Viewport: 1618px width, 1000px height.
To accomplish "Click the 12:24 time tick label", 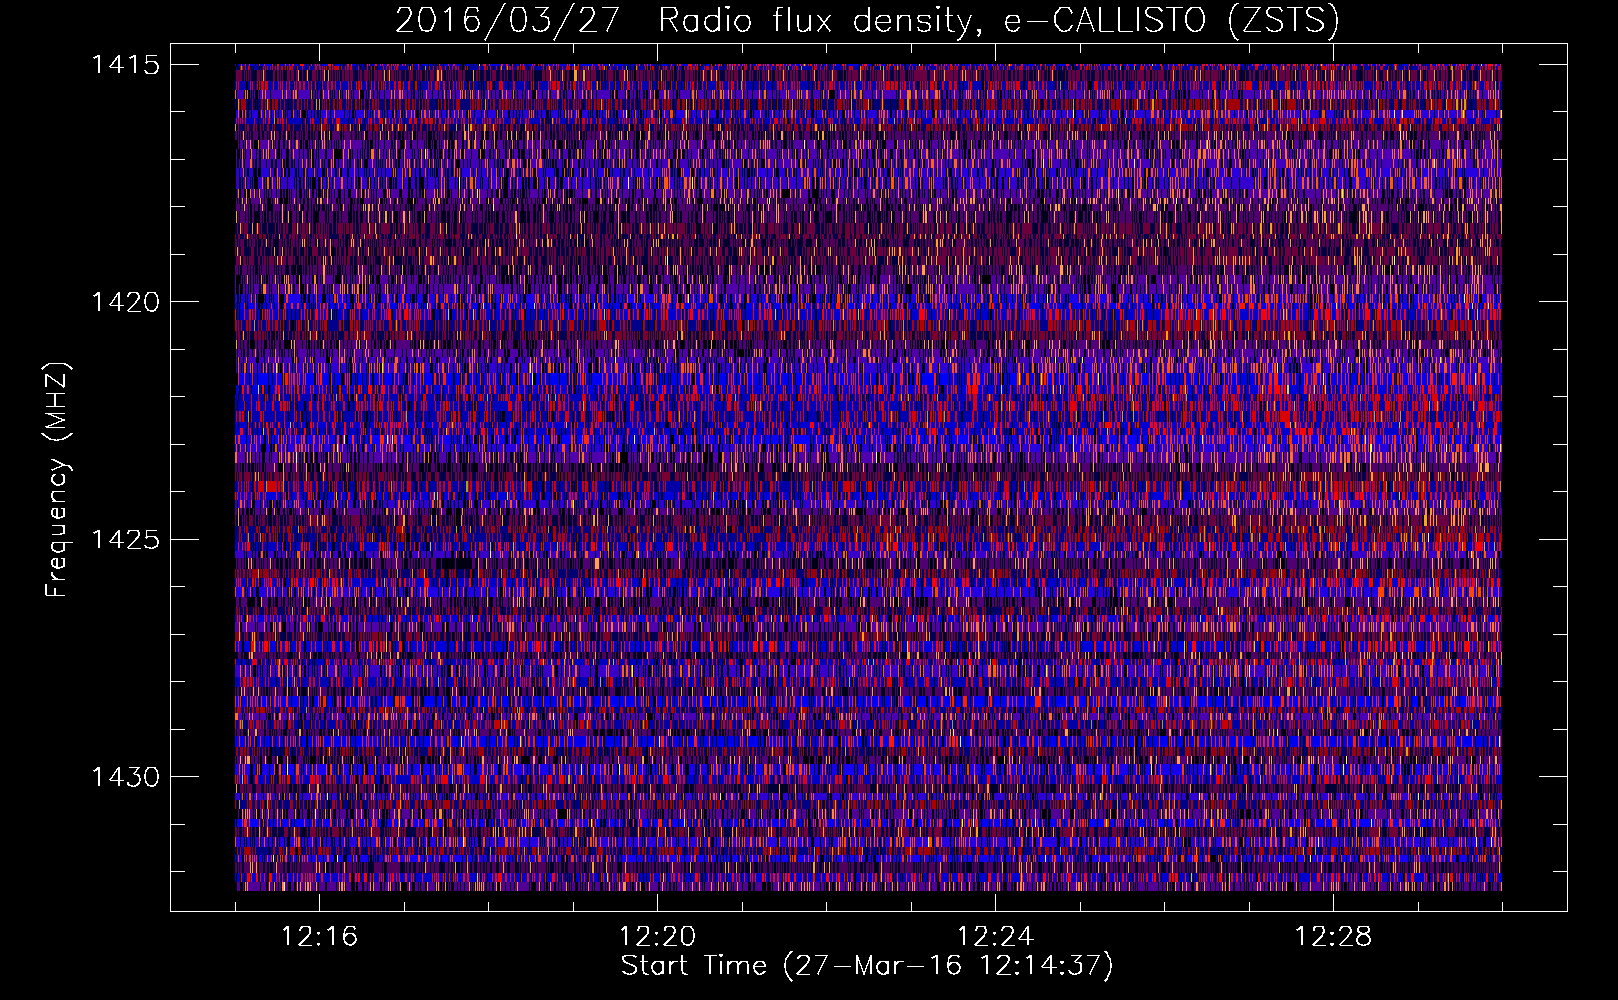I will pos(995,937).
